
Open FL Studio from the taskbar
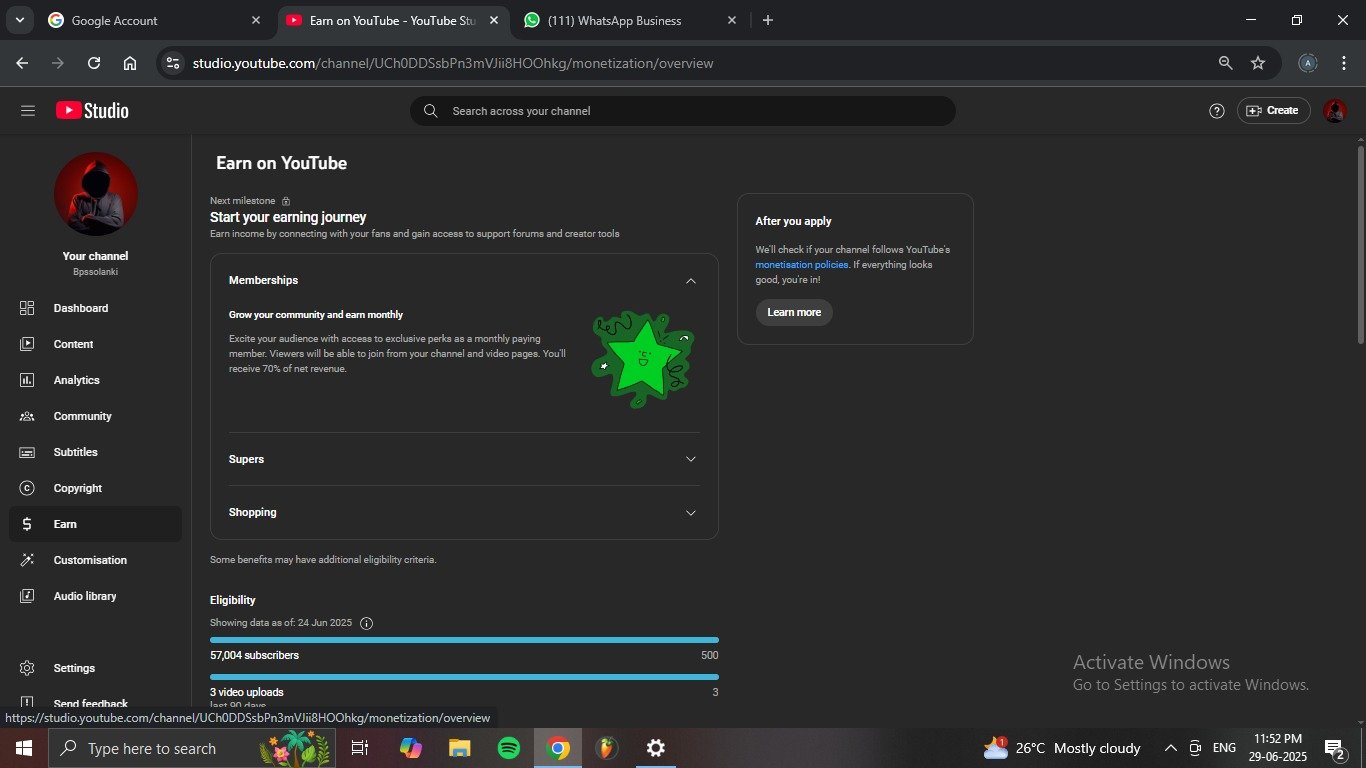(606, 748)
